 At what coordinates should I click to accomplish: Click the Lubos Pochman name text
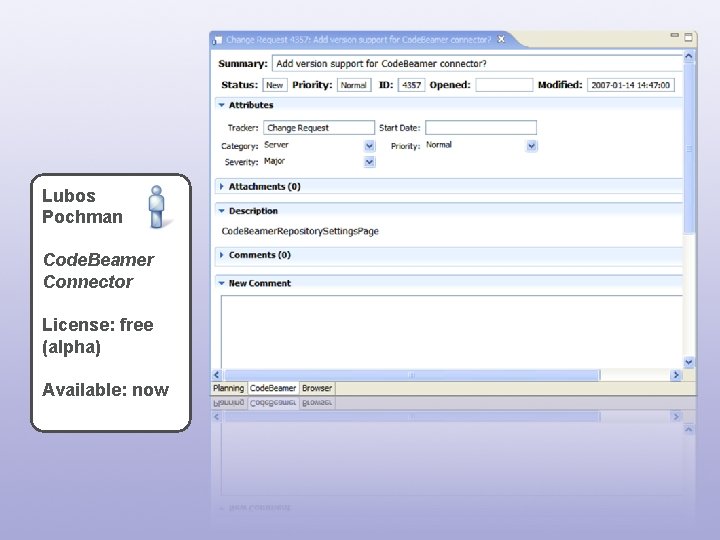pos(83,206)
